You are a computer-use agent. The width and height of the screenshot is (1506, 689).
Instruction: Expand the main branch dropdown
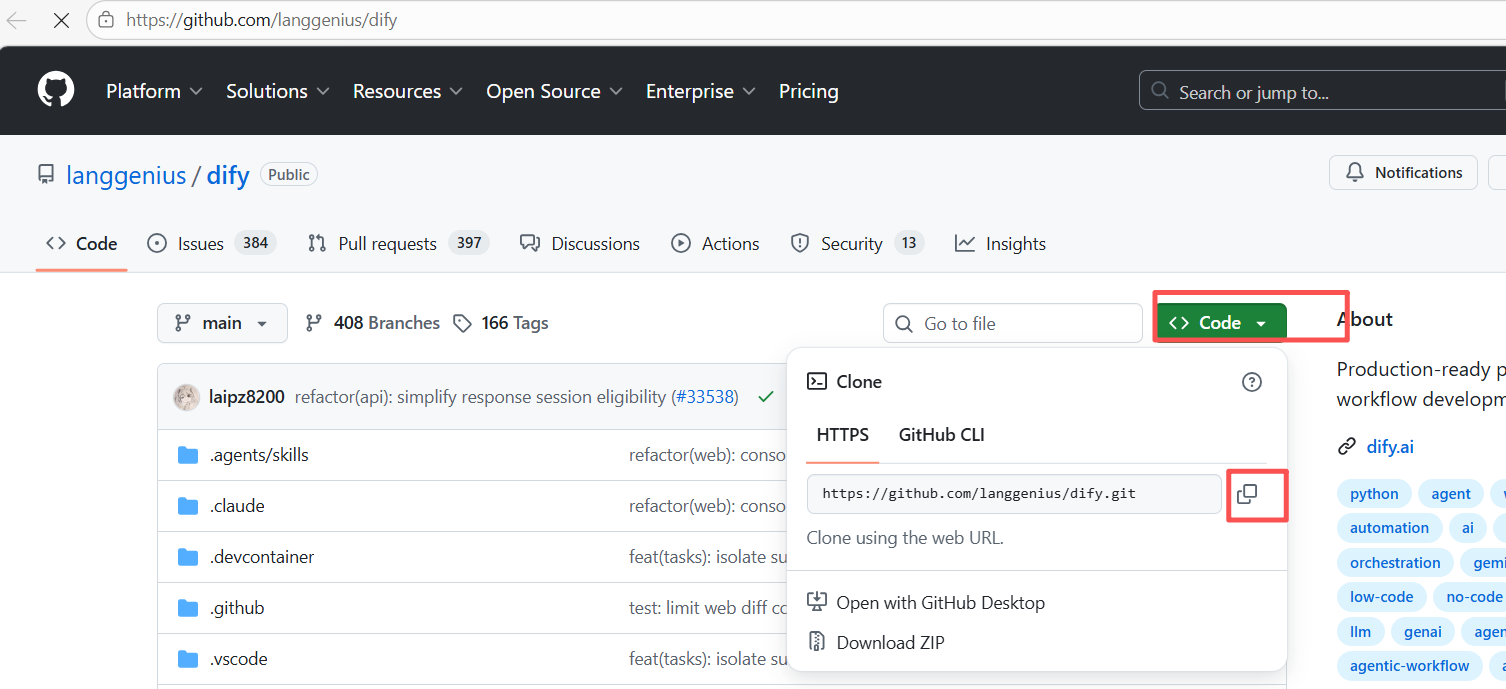[222, 323]
